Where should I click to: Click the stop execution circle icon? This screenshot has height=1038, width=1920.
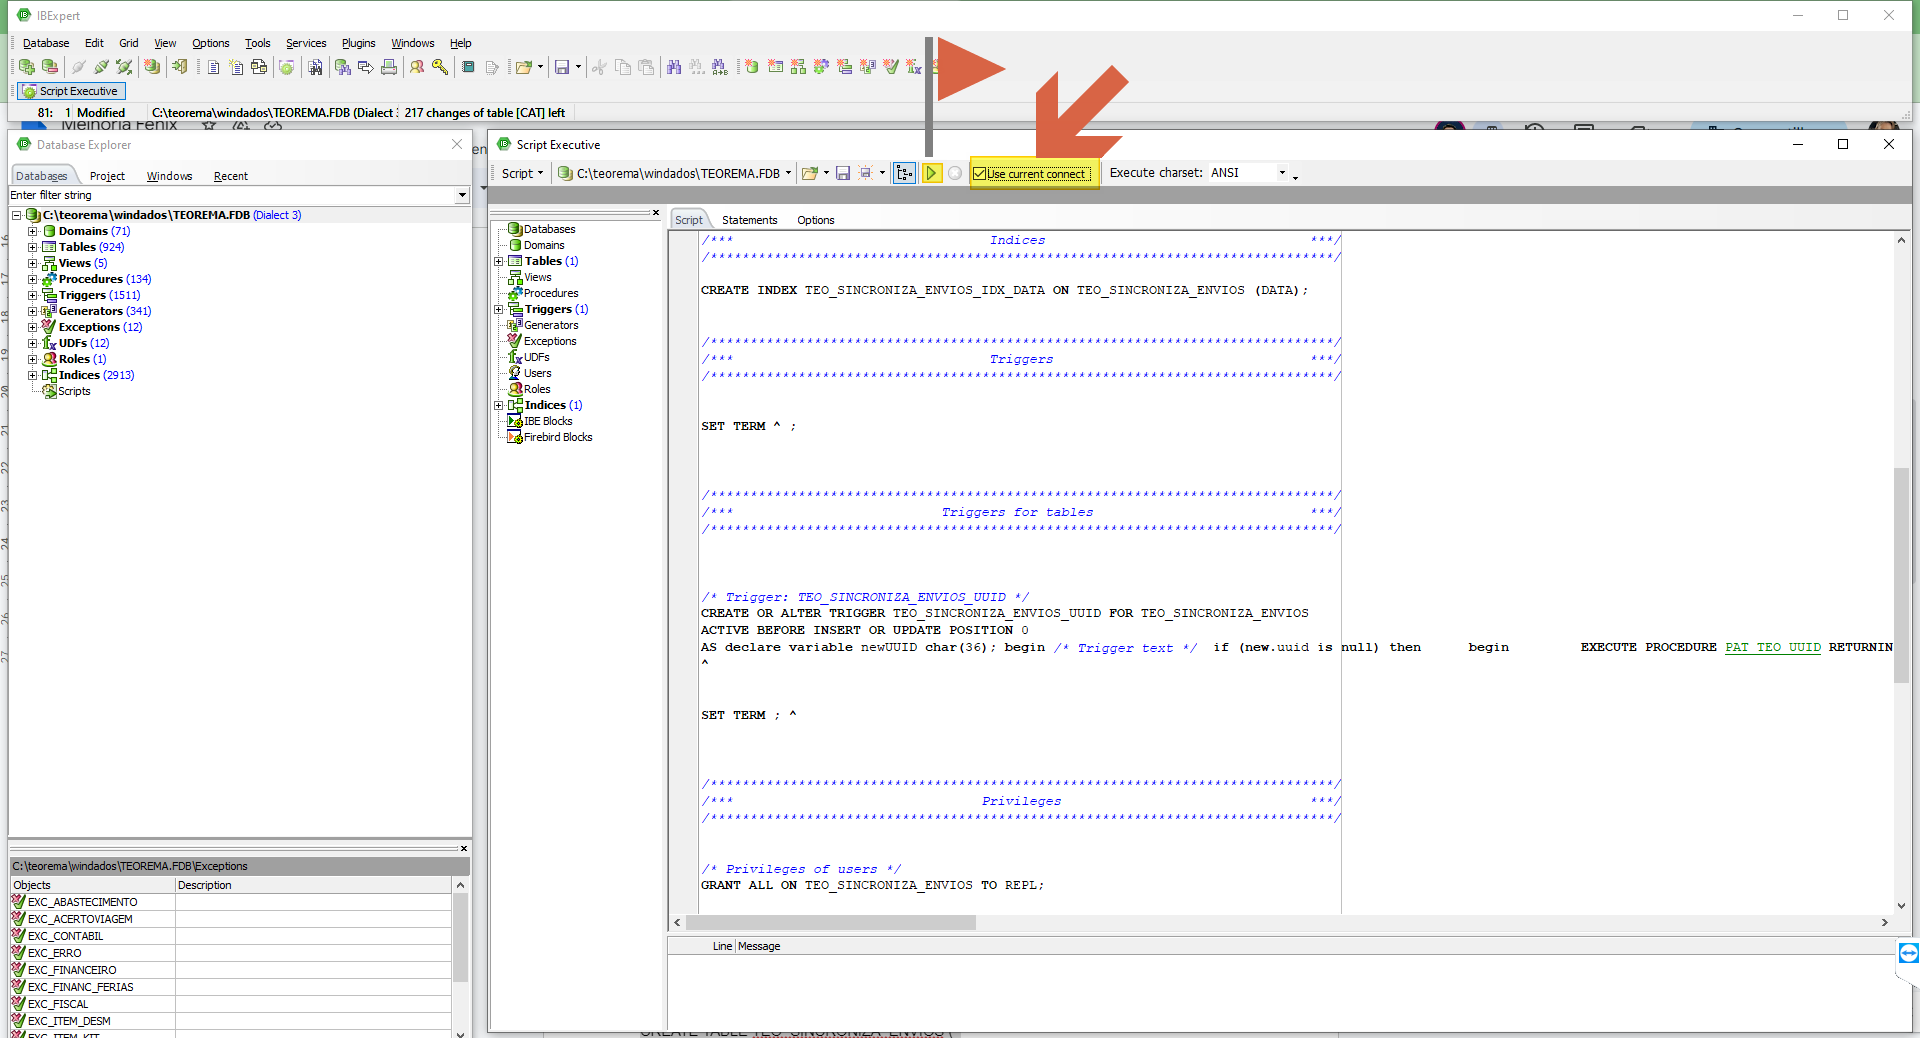(955, 173)
